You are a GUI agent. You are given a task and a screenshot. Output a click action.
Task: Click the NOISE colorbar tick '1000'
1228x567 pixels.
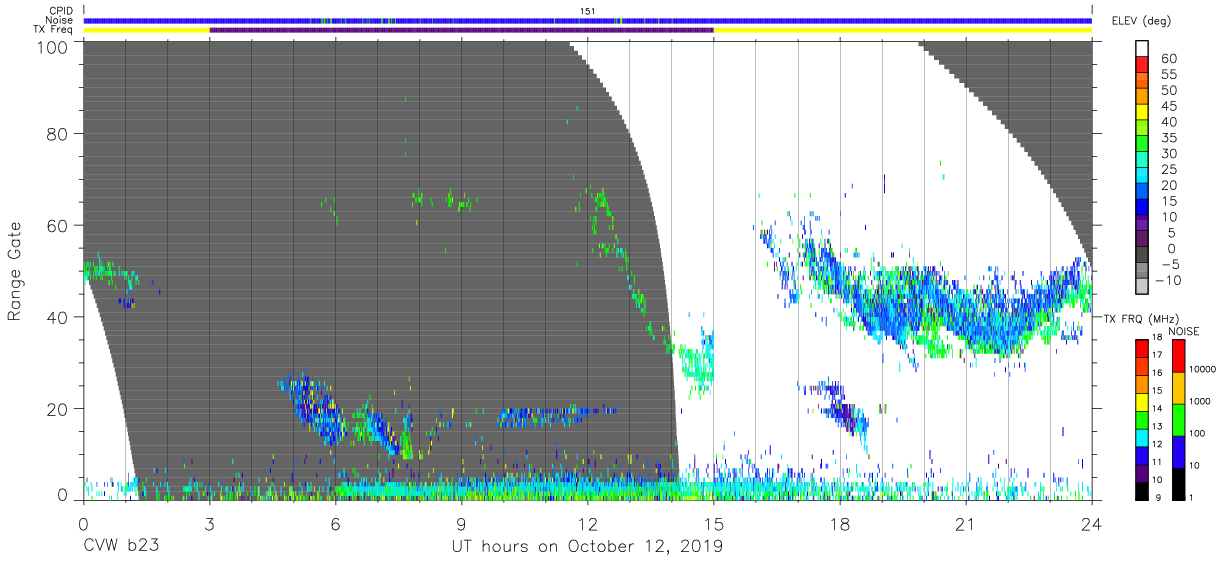tap(1201, 401)
